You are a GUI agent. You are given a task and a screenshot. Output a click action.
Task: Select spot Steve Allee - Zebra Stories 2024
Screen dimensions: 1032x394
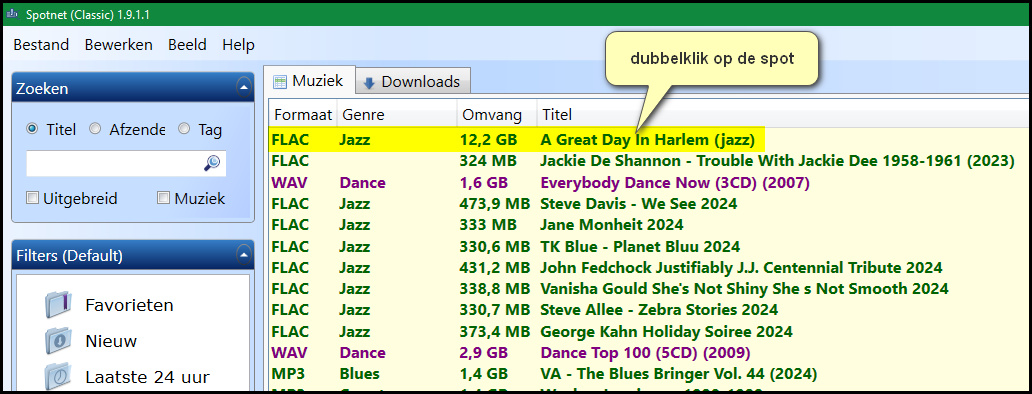coord(659,309)
